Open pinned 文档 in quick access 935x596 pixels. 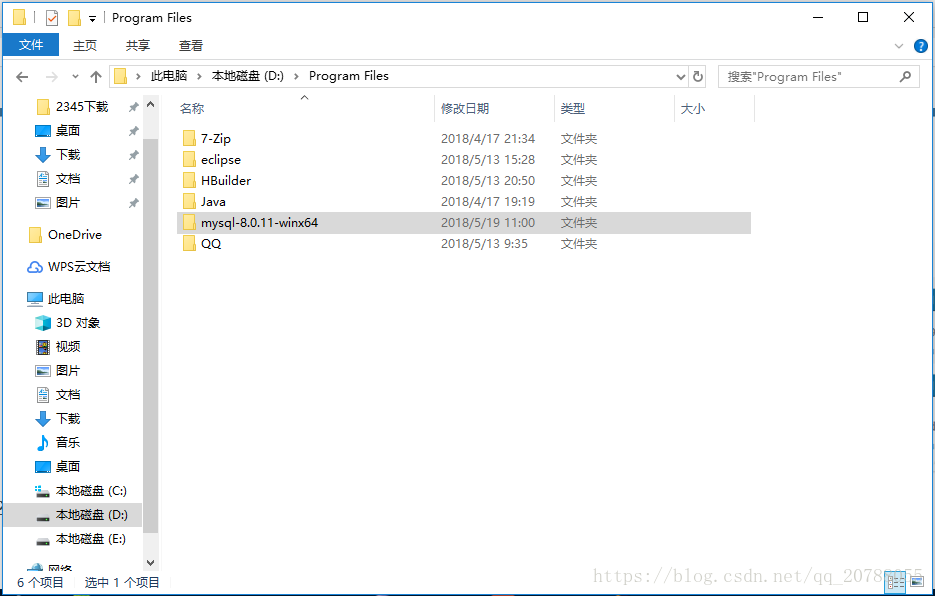(67, 178)
